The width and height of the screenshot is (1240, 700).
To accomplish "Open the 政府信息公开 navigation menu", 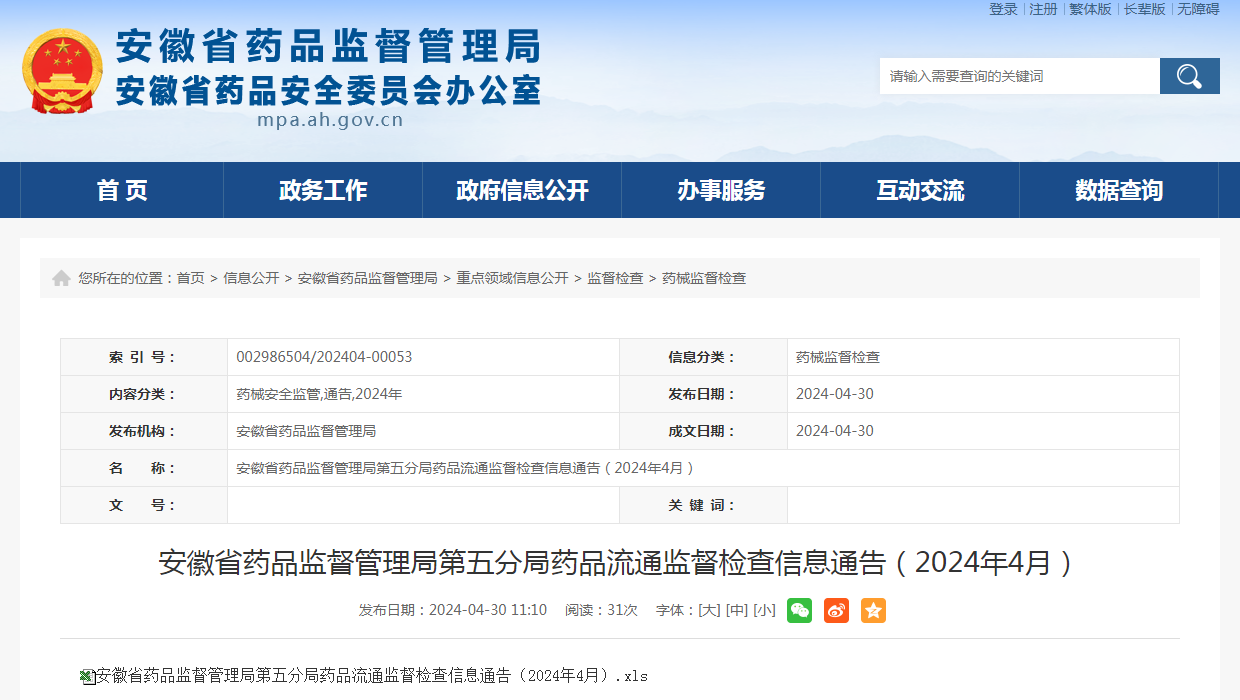I will (x=522, y=190).
